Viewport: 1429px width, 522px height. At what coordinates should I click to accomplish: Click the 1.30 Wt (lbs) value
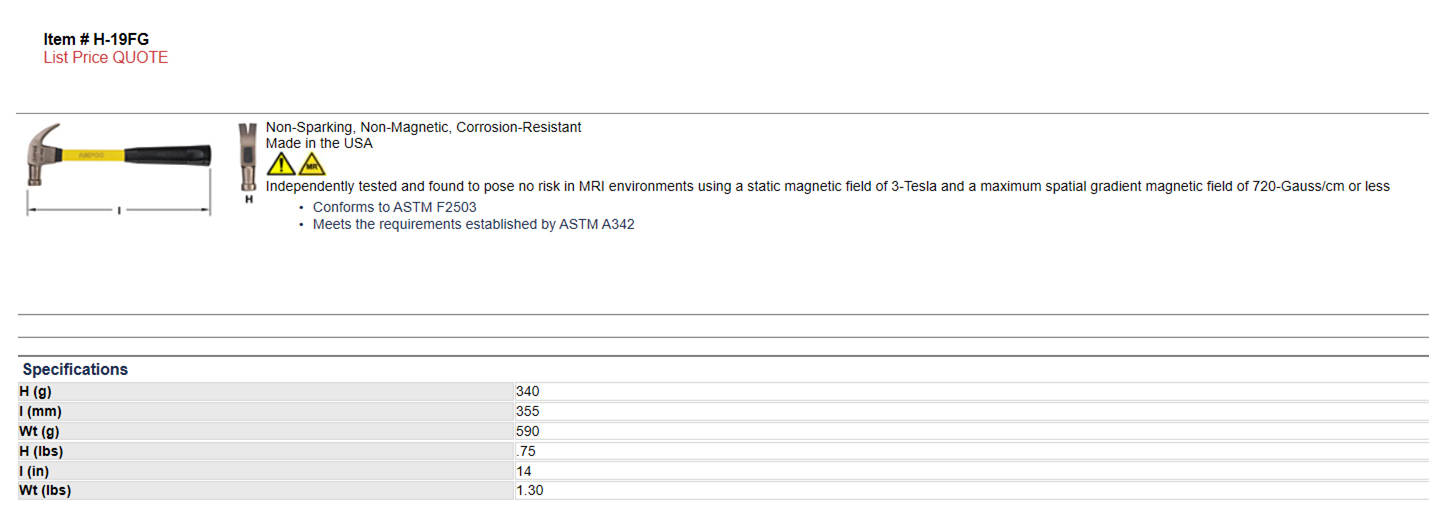pos(530,491)
